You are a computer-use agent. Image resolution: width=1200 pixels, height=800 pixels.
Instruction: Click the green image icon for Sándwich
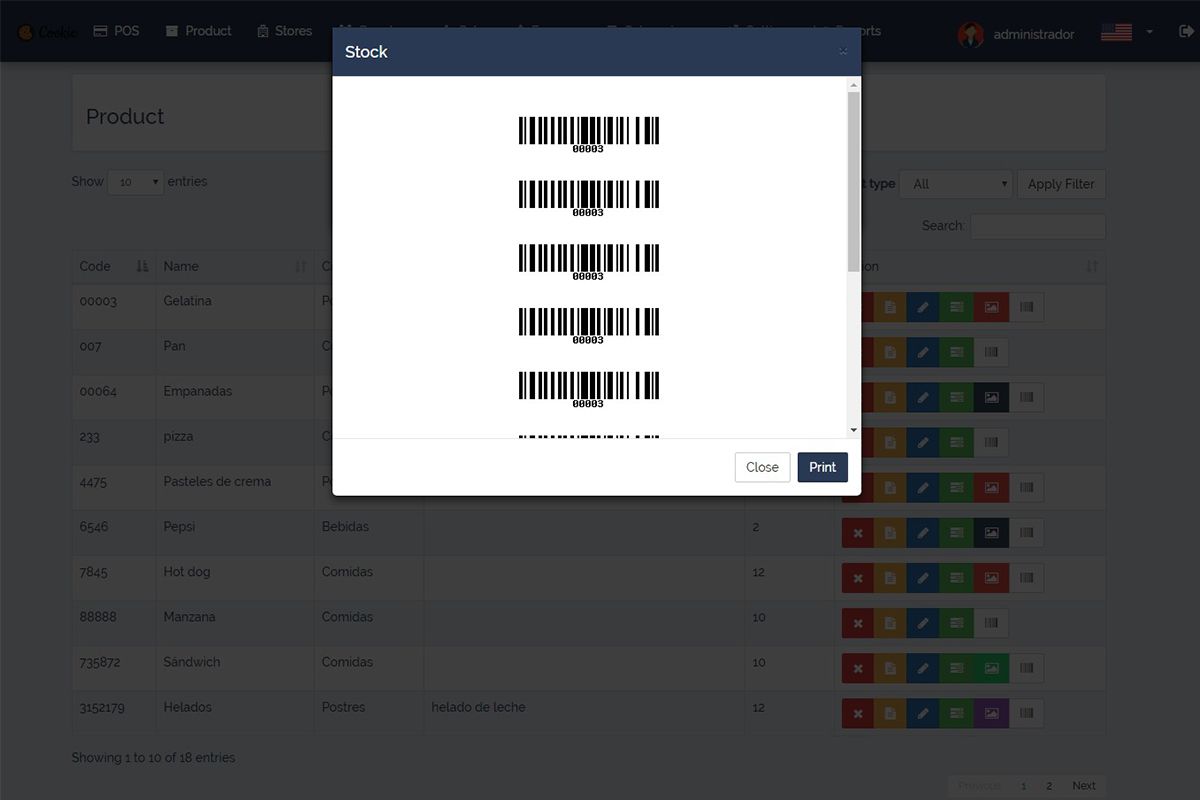(x=991, y=668)
